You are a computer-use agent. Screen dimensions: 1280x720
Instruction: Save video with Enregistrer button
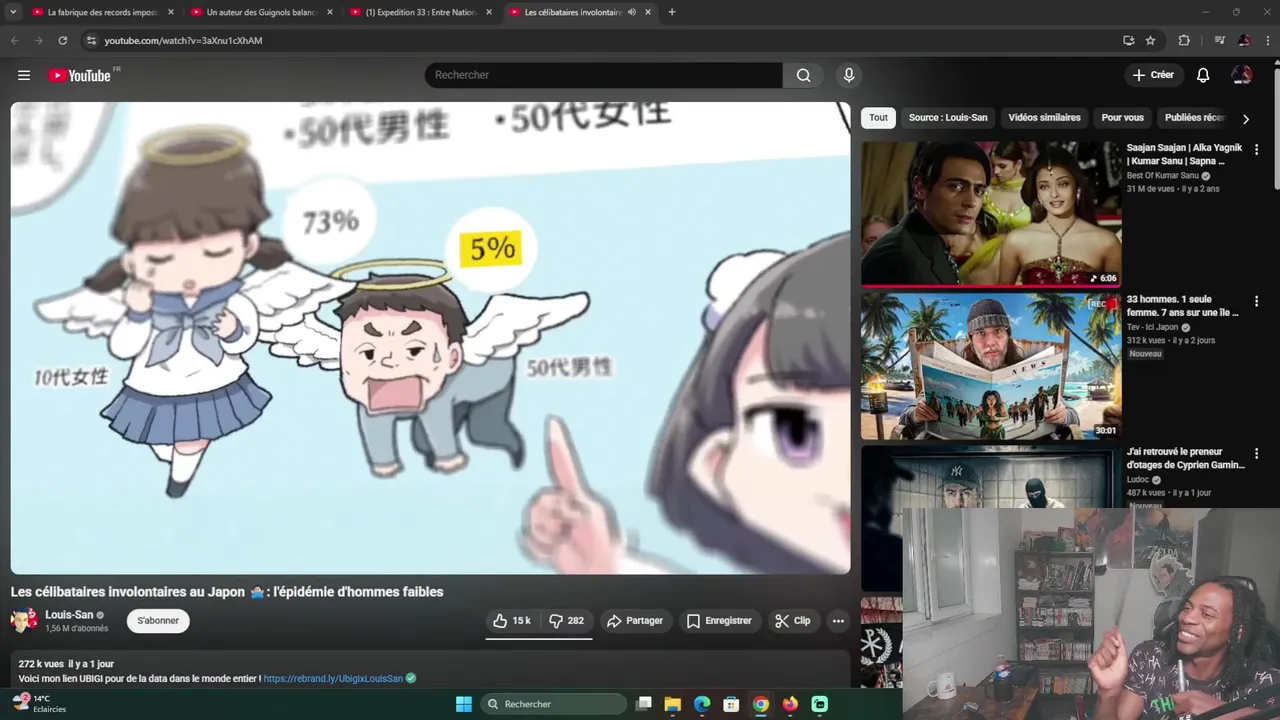pyautogui.click(x=718, y=621)
